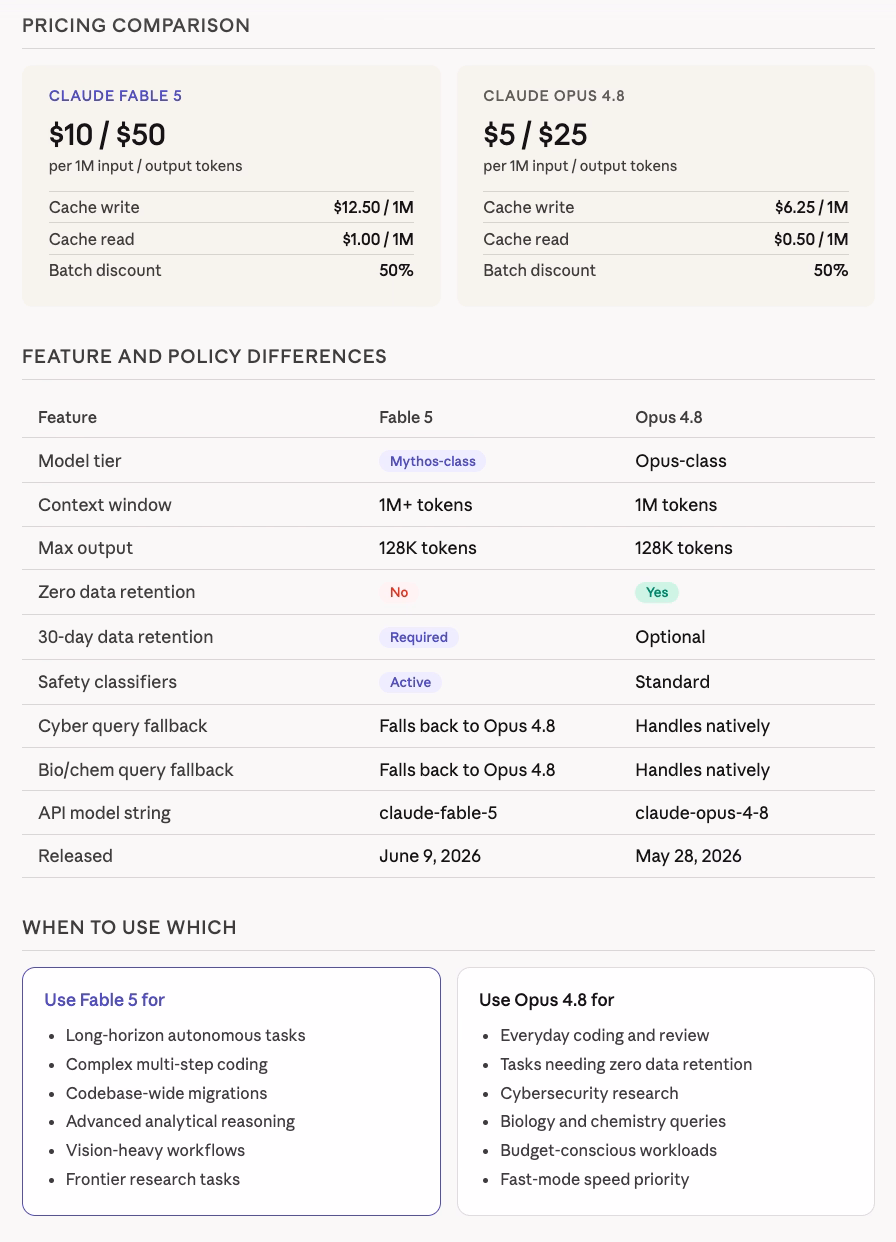Click Everyday coding and review item
This screenshot has height=1242, width=896.
click(604, 1036)
